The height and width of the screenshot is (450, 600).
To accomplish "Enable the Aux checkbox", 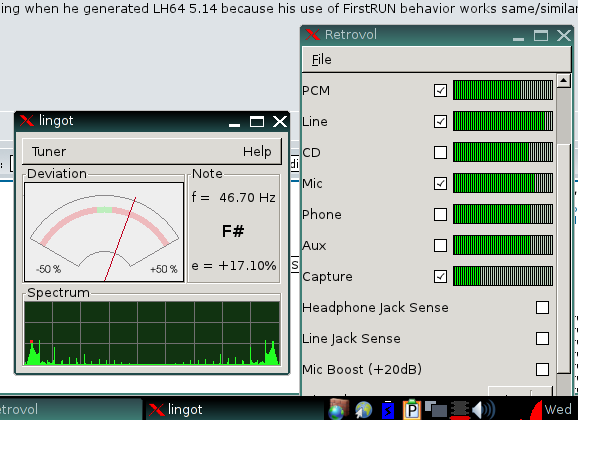I will click(440, 246).
